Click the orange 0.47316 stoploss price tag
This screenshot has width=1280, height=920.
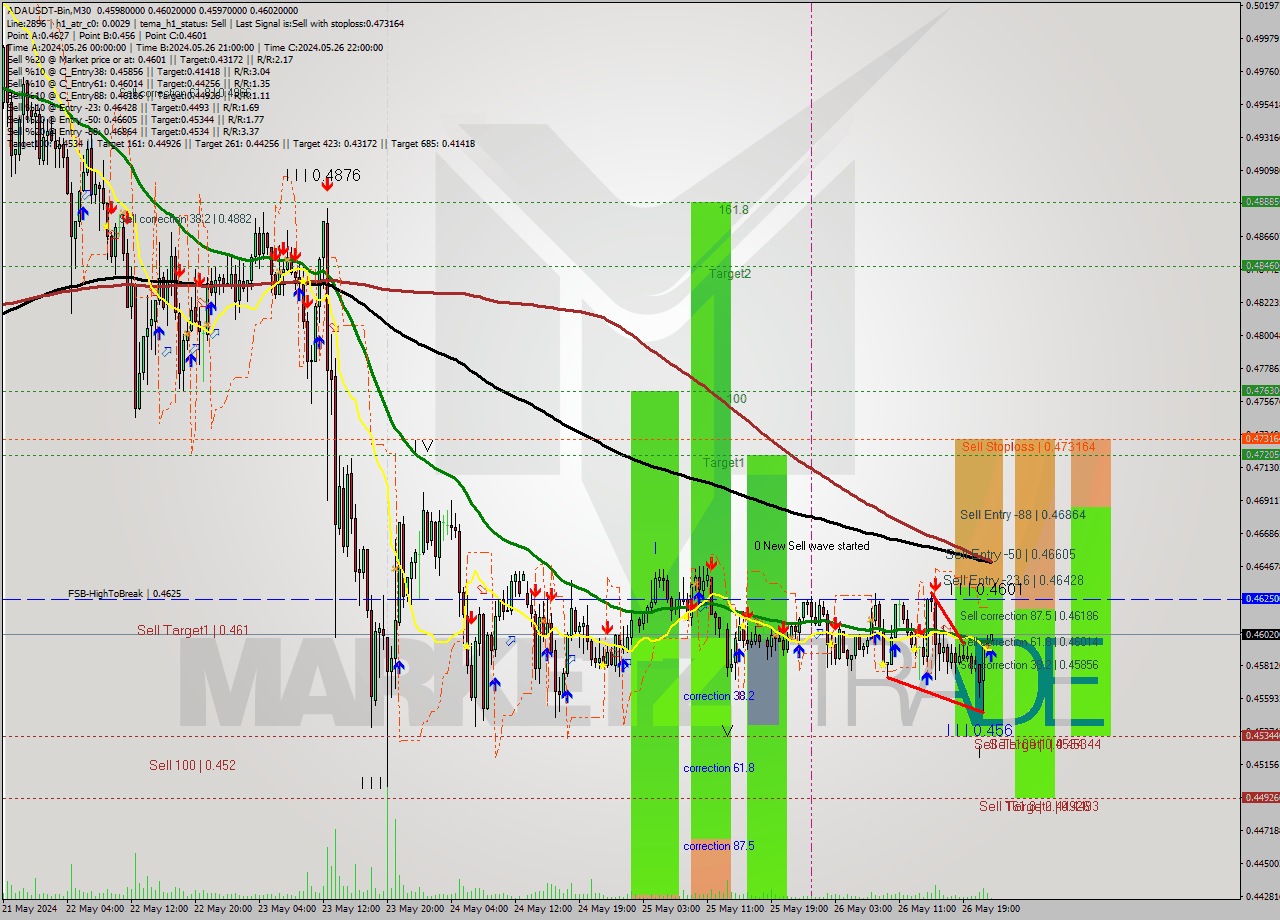point(1260,438)
